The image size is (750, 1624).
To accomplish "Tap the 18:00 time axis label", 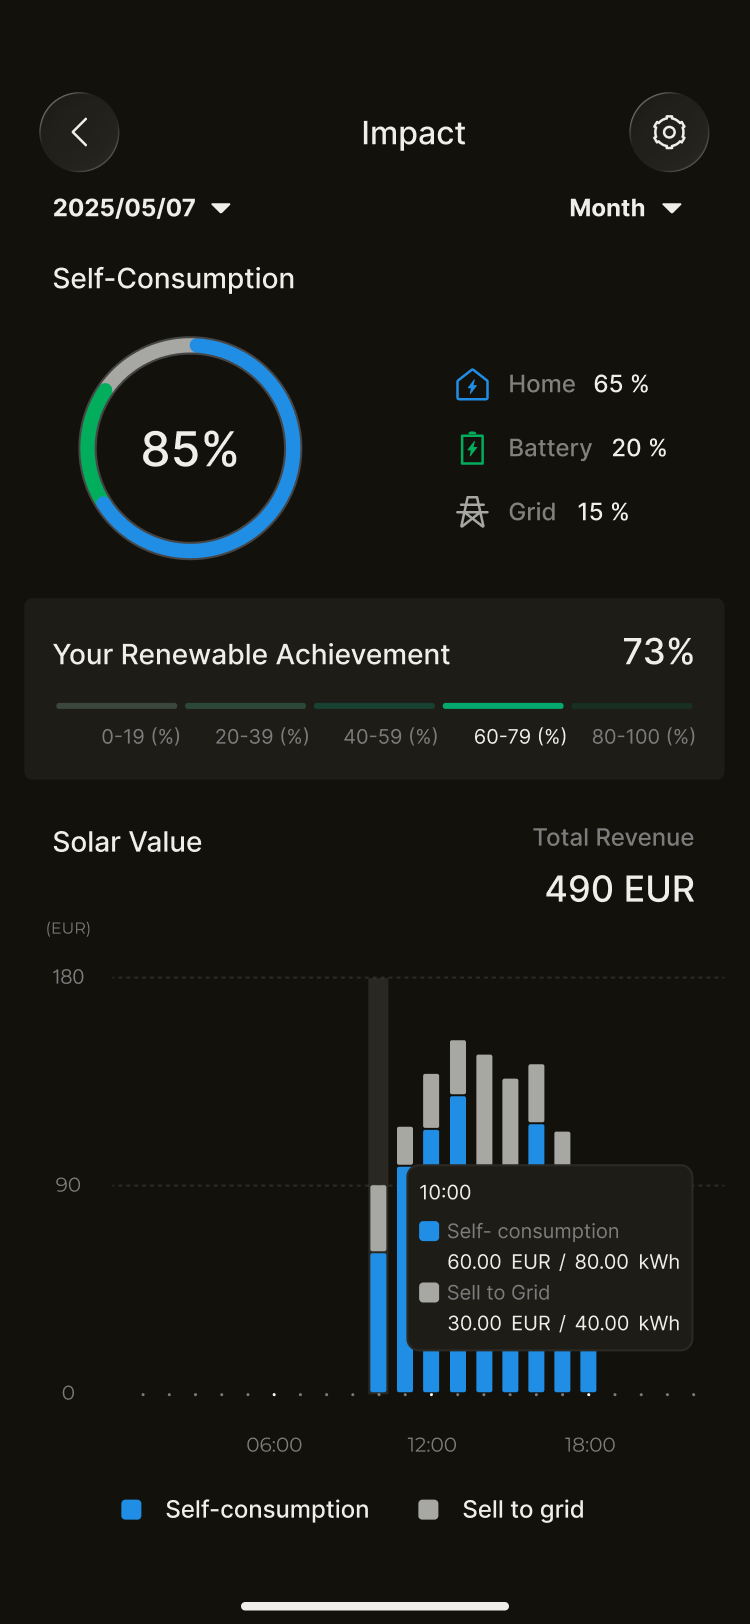I will [589, 1444].
